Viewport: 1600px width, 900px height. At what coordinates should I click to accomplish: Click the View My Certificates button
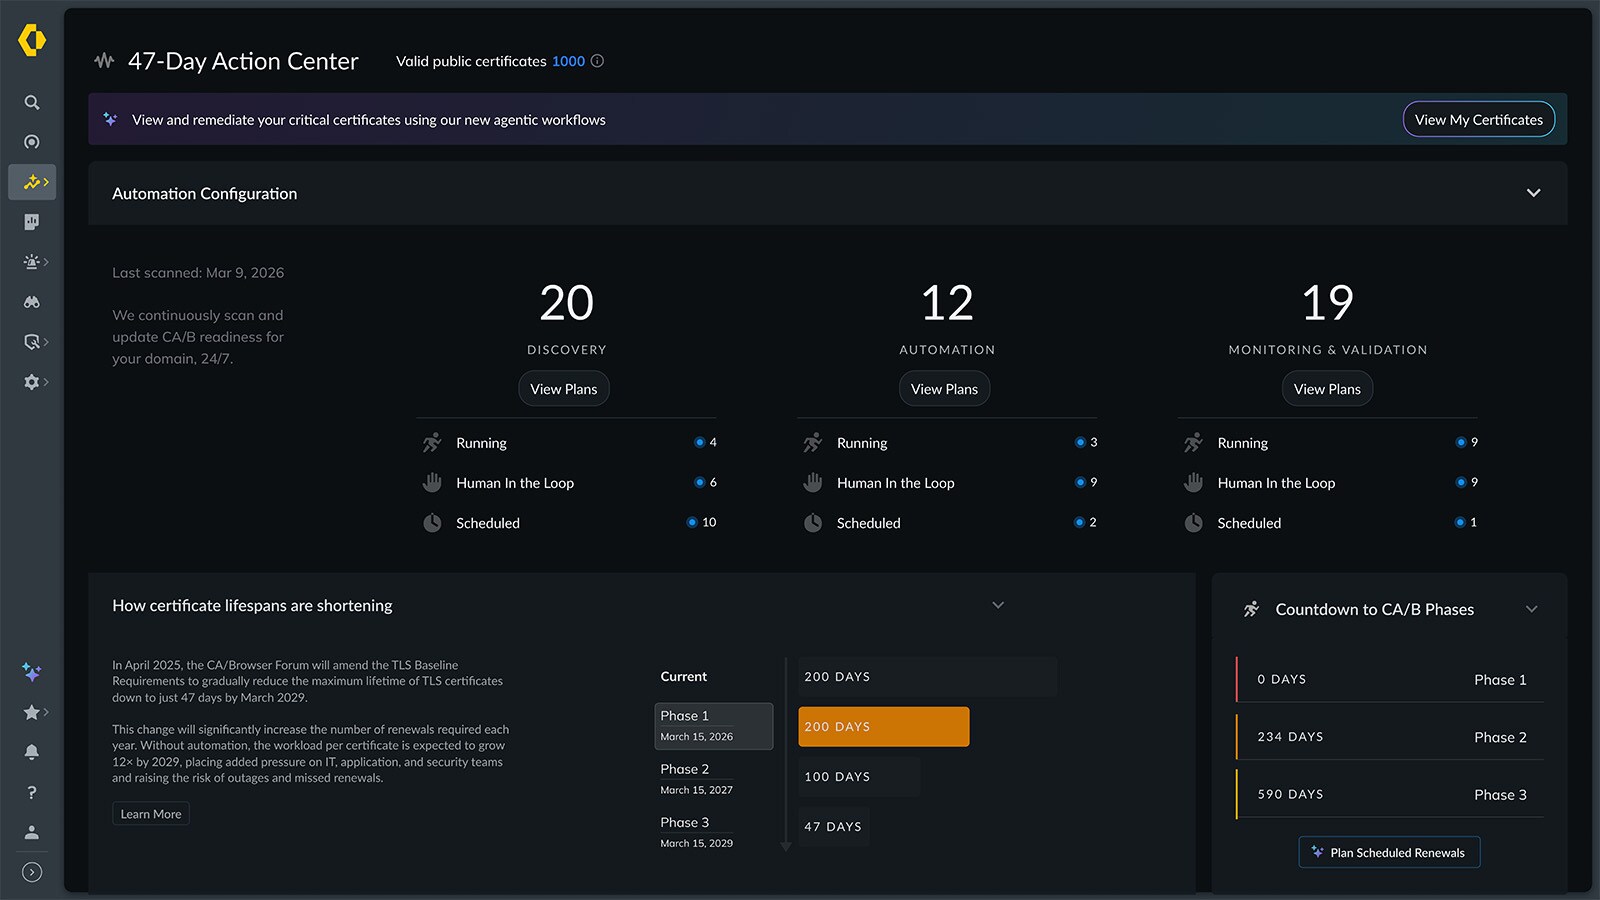[x=1478, y=120]
